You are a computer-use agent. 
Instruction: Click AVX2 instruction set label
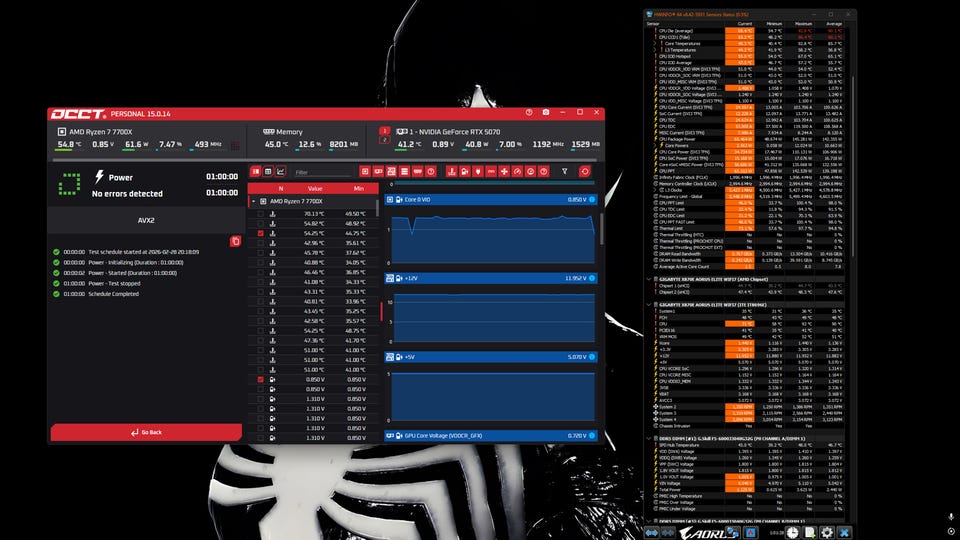[146, 220]
